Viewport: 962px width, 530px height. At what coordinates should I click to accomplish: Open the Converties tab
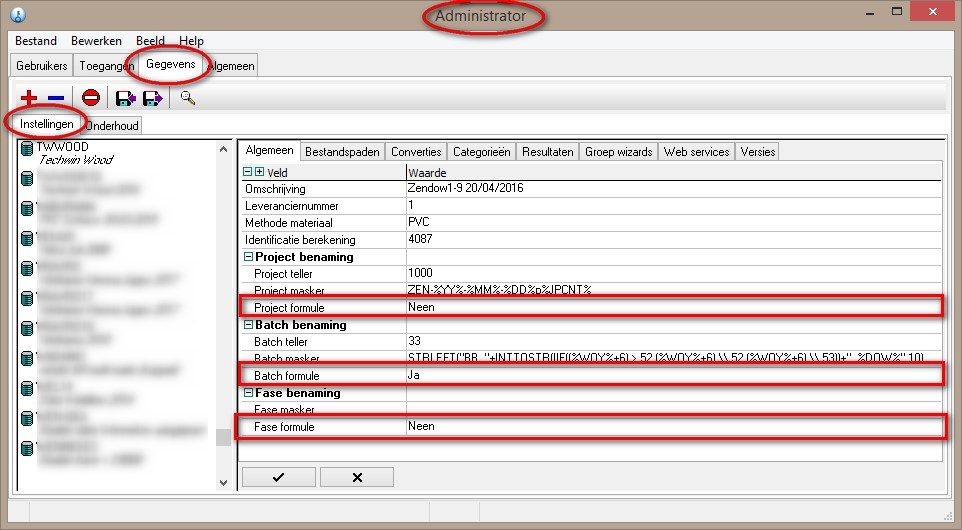pyautogui.click(x=416, y=152)
